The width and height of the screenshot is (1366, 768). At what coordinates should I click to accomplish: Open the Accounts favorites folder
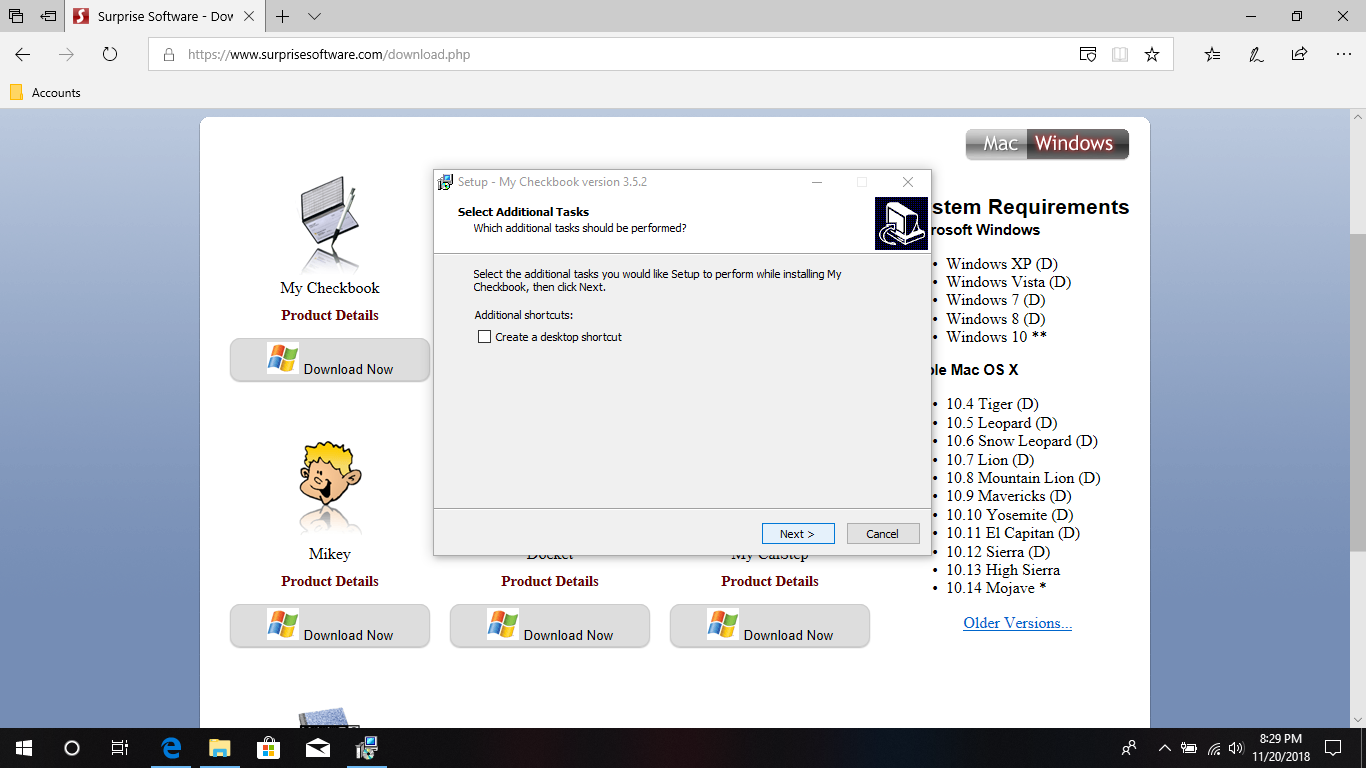(x=45, y=93)
